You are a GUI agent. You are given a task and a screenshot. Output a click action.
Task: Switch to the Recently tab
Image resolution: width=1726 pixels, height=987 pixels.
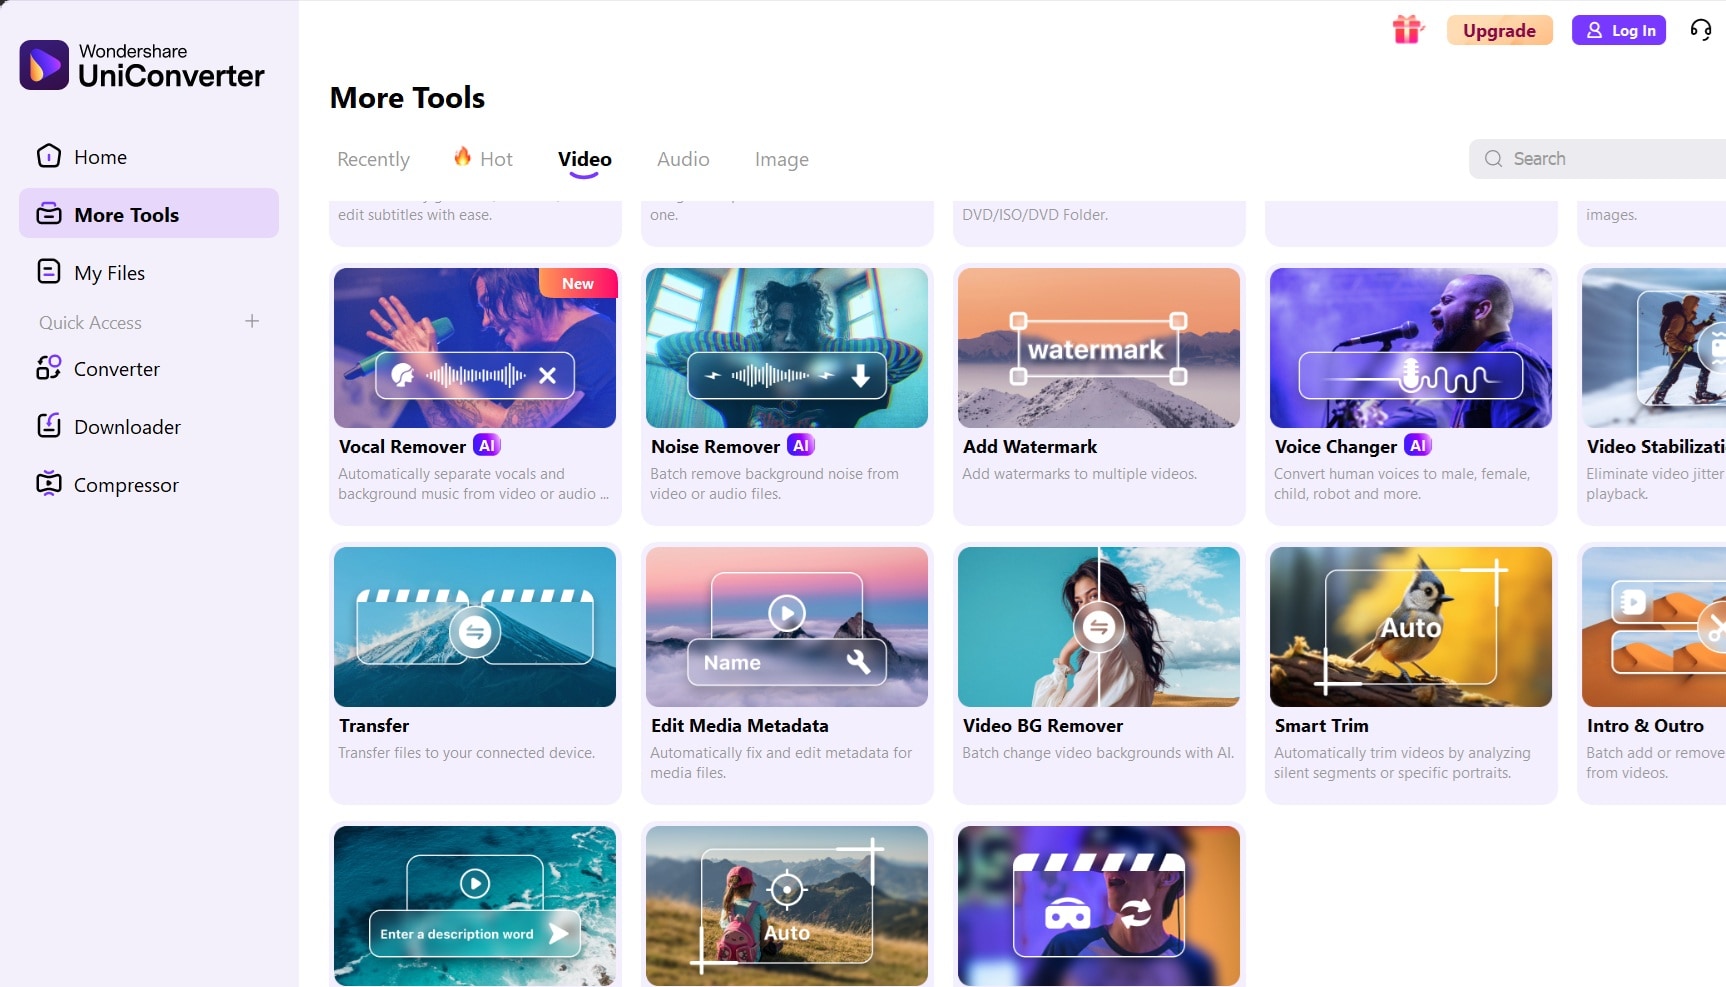373,159
